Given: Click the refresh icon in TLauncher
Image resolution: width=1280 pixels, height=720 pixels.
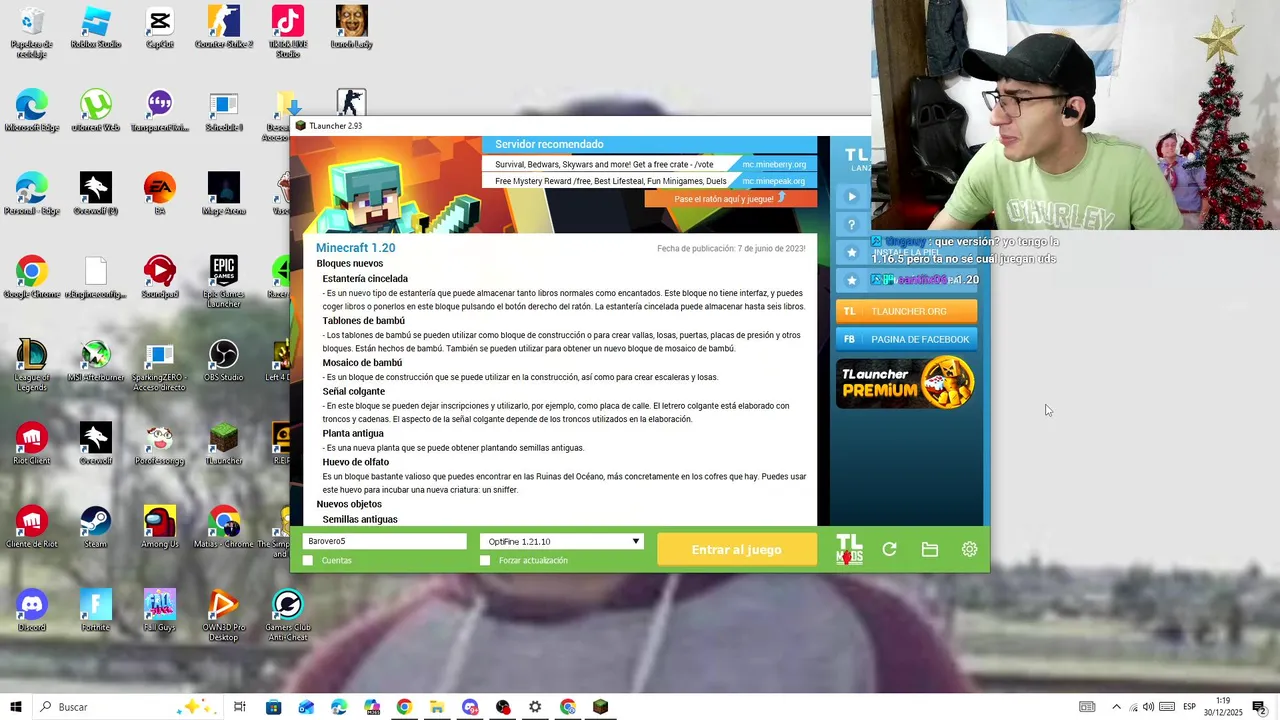Looking at the screenshot, I should coord(889,549).
